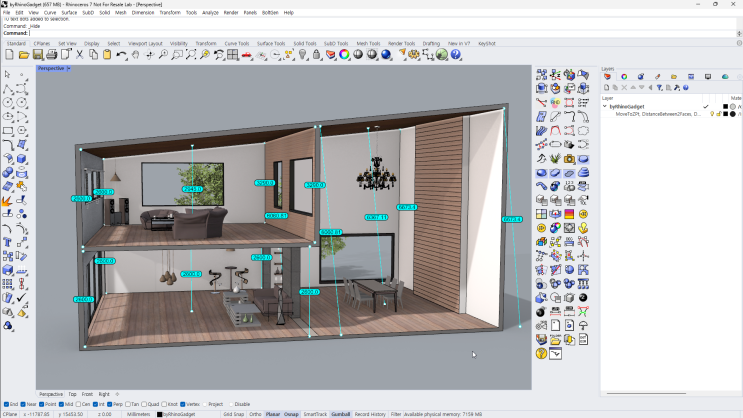
Task: Switch to the Drafting toolbar tab
Action: tap(431, 44)
